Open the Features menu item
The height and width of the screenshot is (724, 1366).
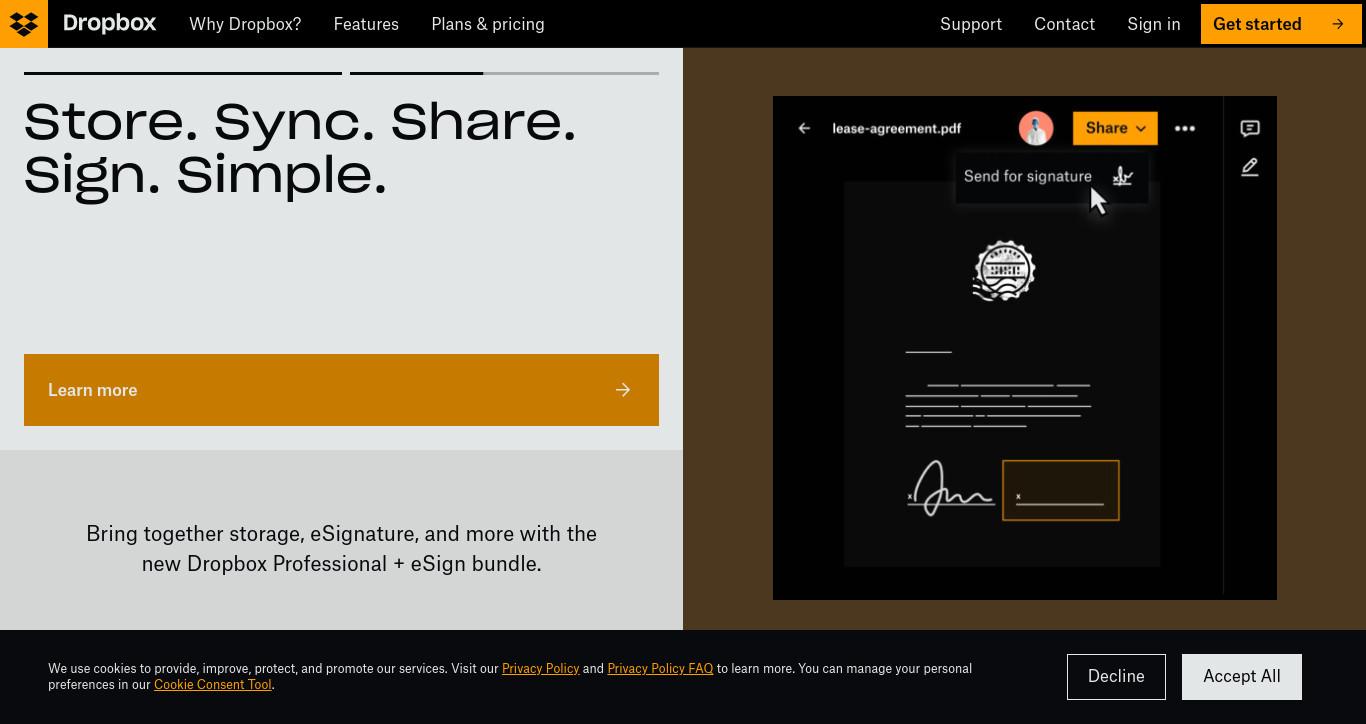point(366,24)
